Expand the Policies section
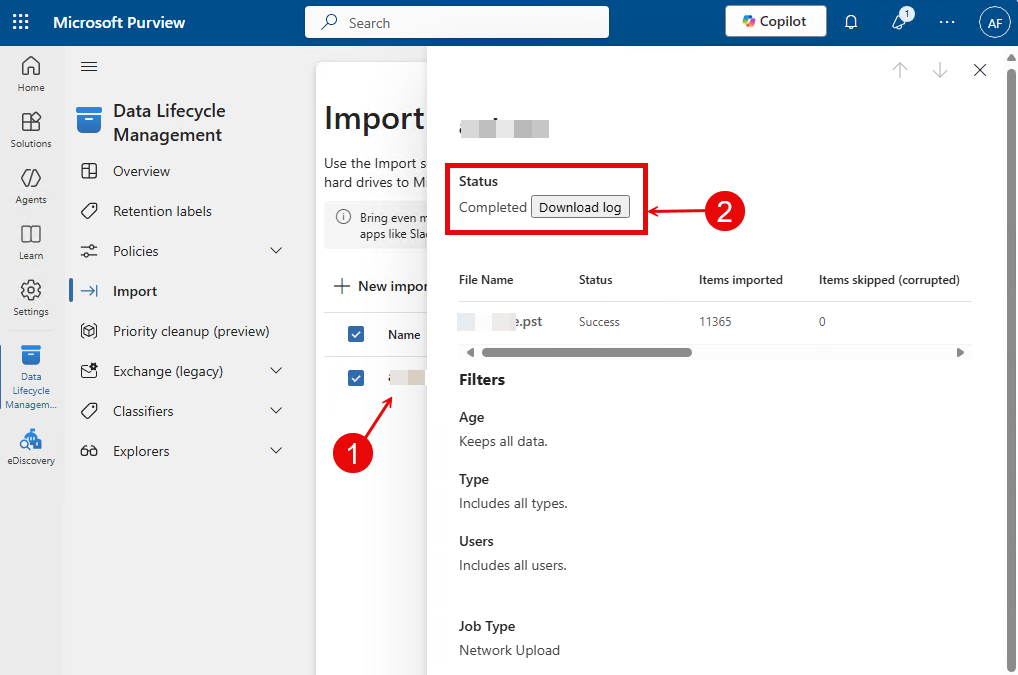Image resolution: width=1018 pixels, height=675 pixels. tap(276, 251)
